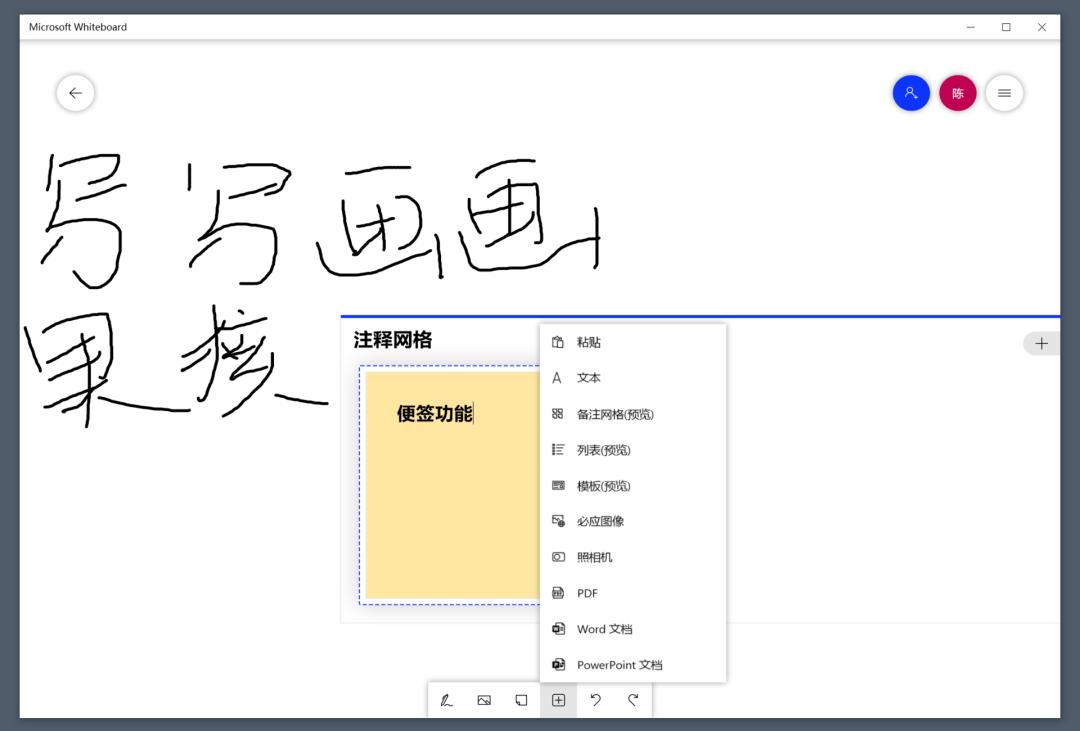Redo the last action

[x=632, y=700]
